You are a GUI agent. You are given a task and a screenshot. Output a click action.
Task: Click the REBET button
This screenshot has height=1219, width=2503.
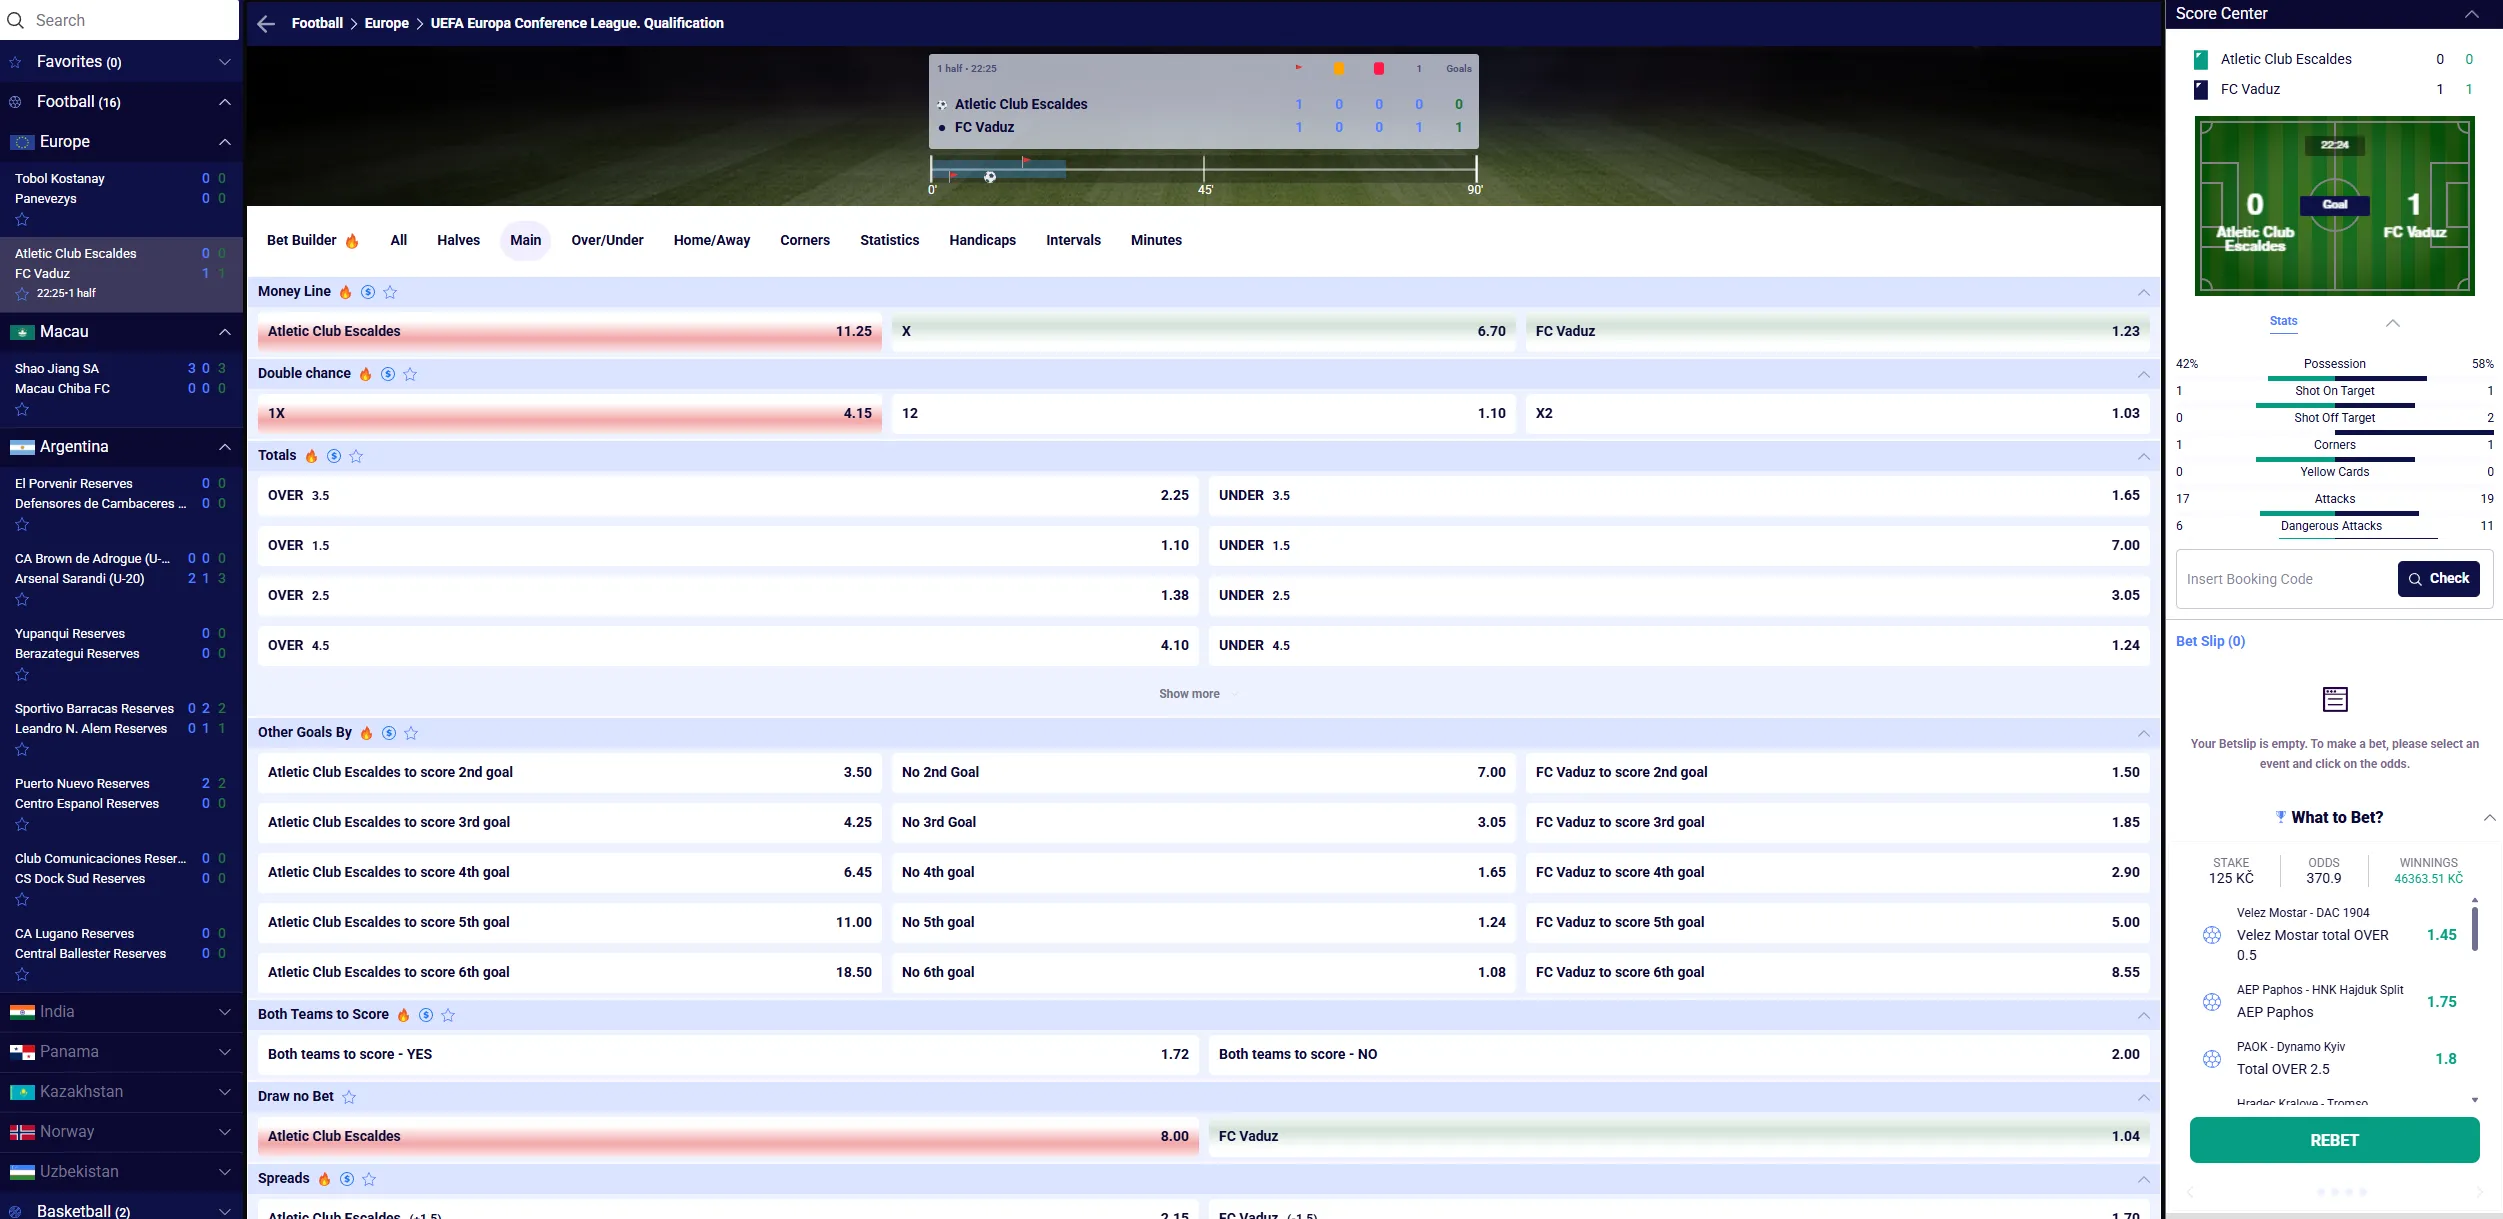point(2334,1140)
